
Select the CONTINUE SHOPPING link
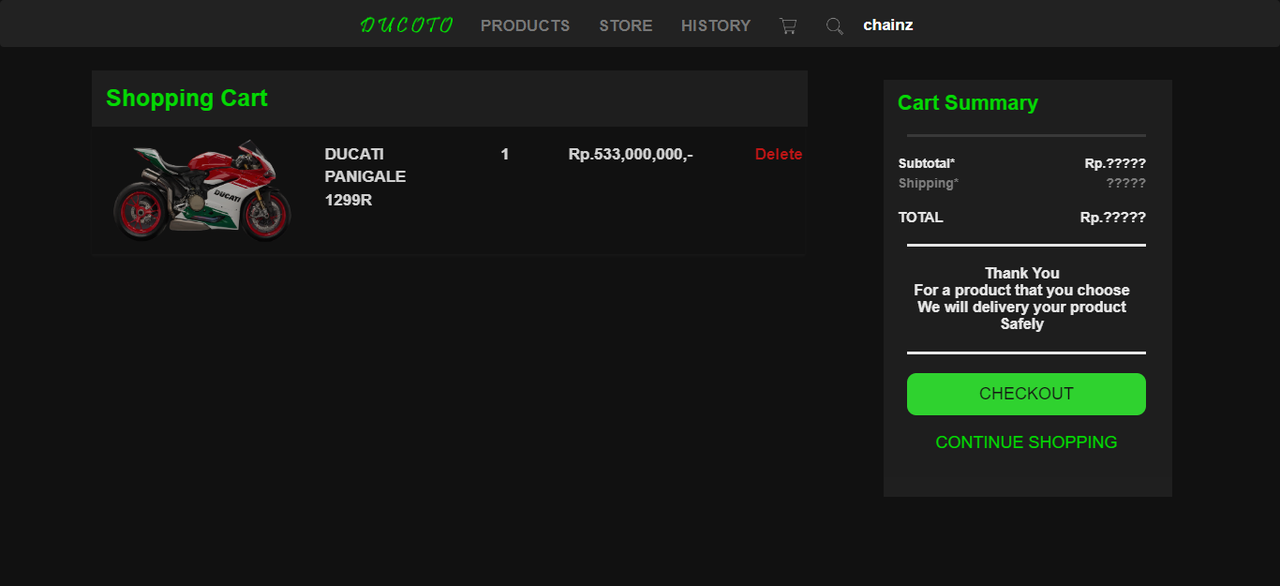[1026, 442]
